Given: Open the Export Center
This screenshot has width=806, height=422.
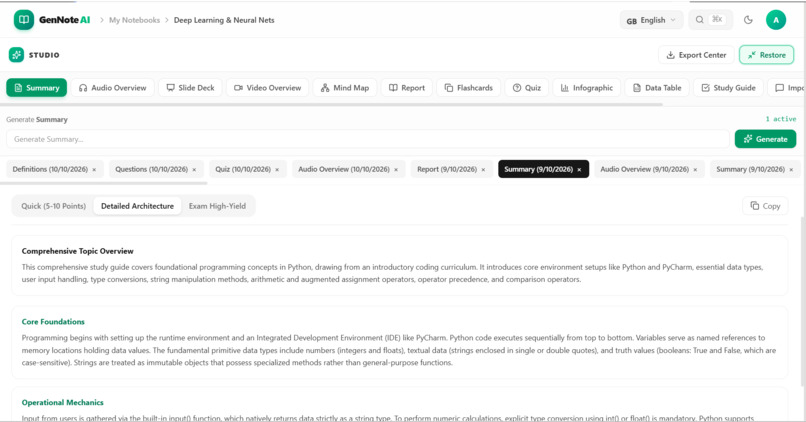Looking at the screenshot, I should tap(696, 55).
